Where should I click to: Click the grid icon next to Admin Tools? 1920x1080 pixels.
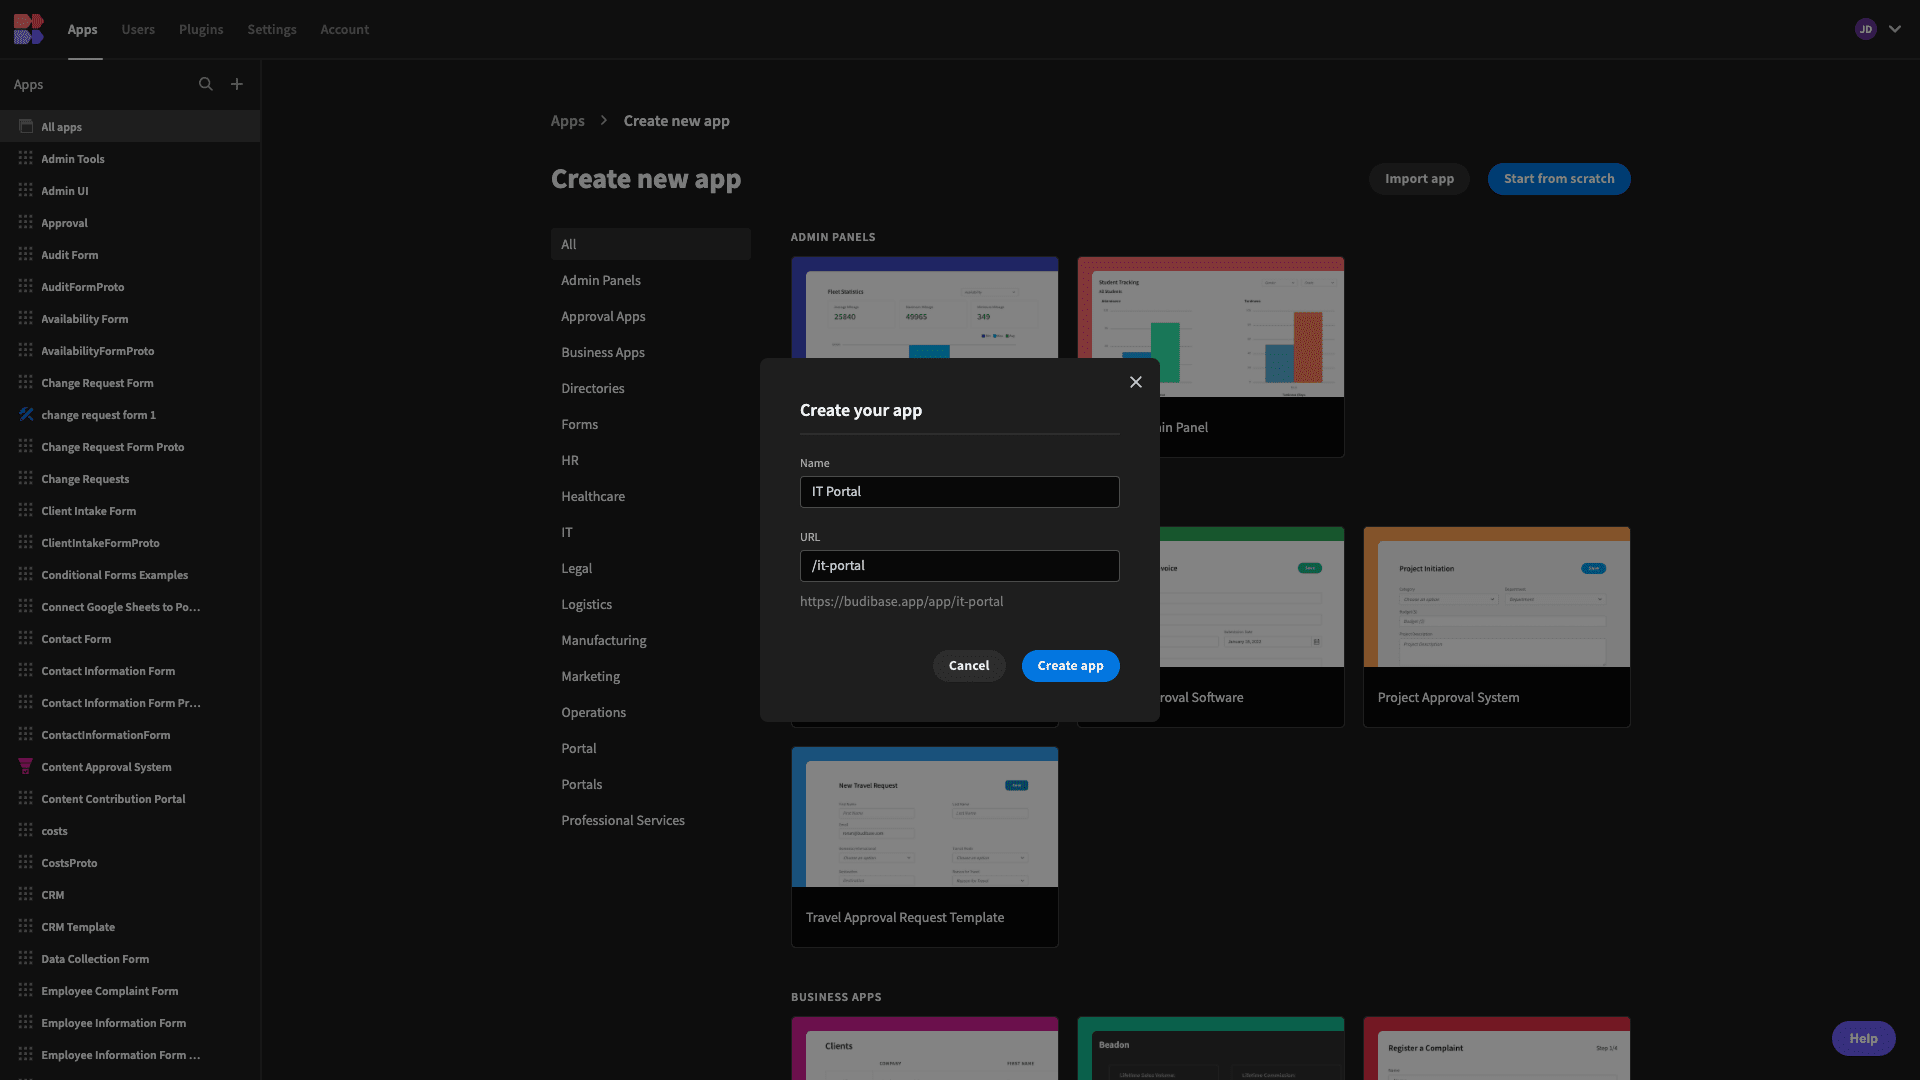coord(25,160)
